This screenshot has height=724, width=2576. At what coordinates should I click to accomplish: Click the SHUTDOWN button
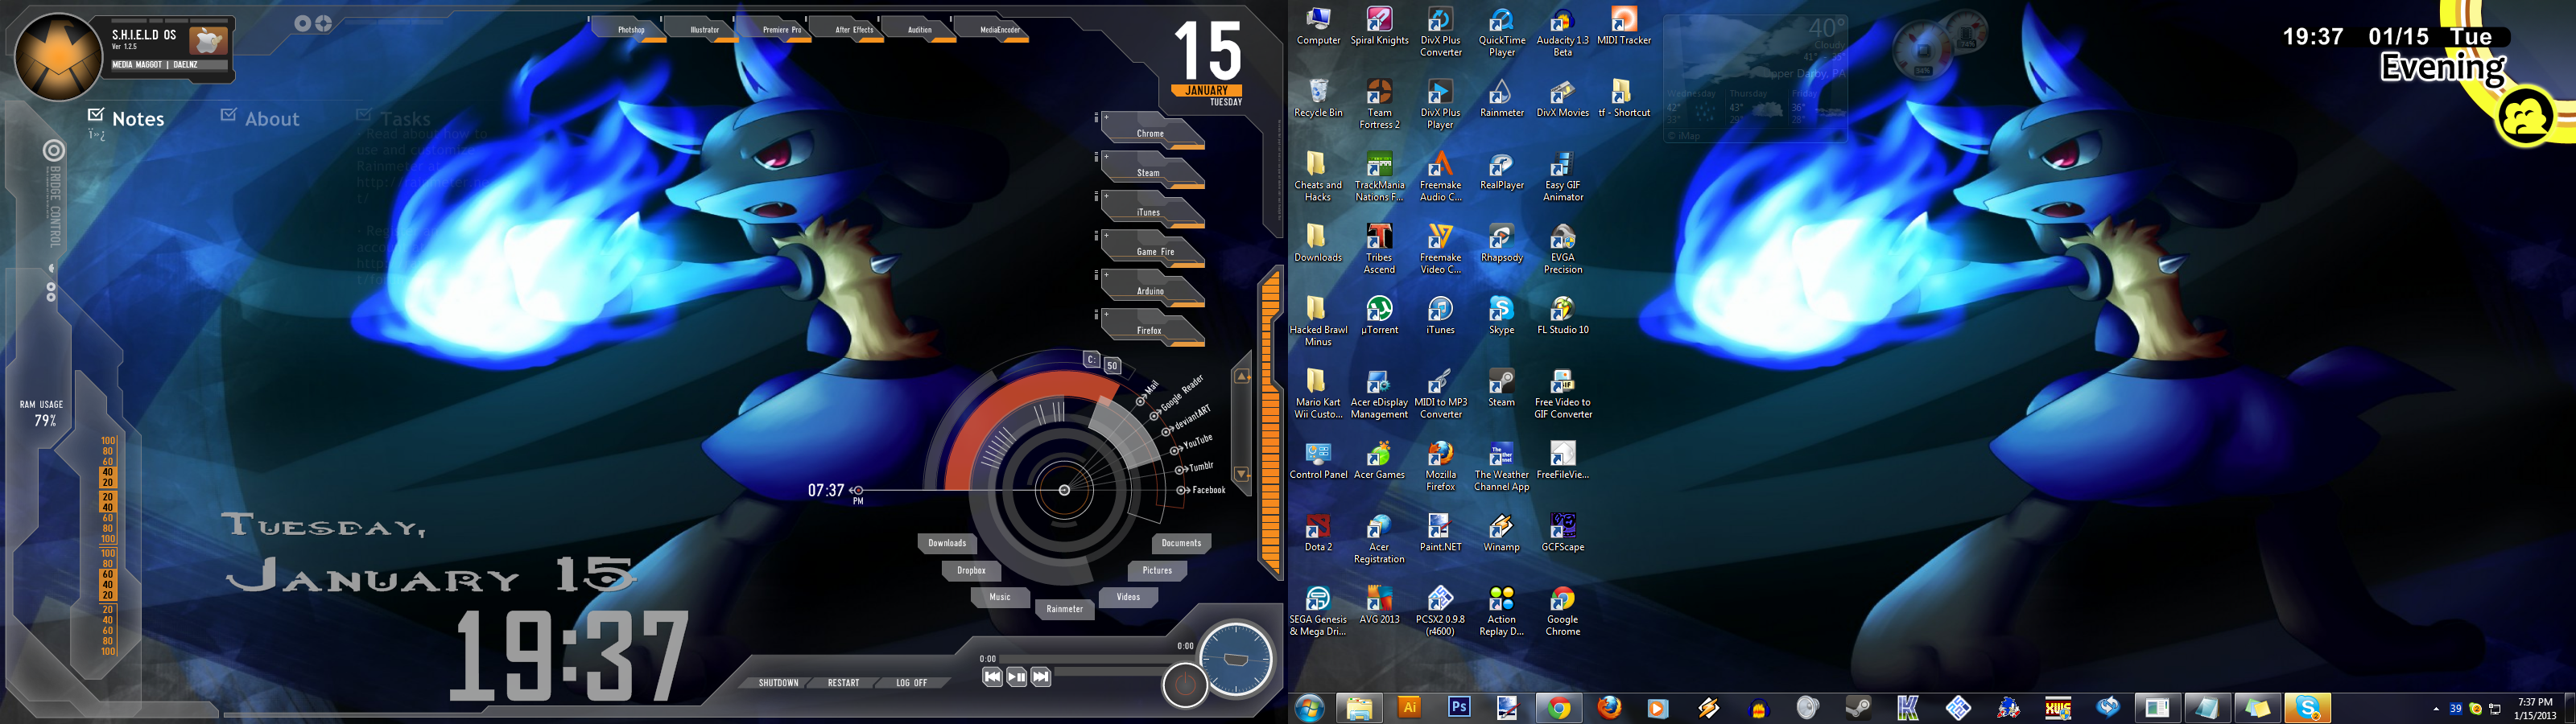(x=778, y=683)
